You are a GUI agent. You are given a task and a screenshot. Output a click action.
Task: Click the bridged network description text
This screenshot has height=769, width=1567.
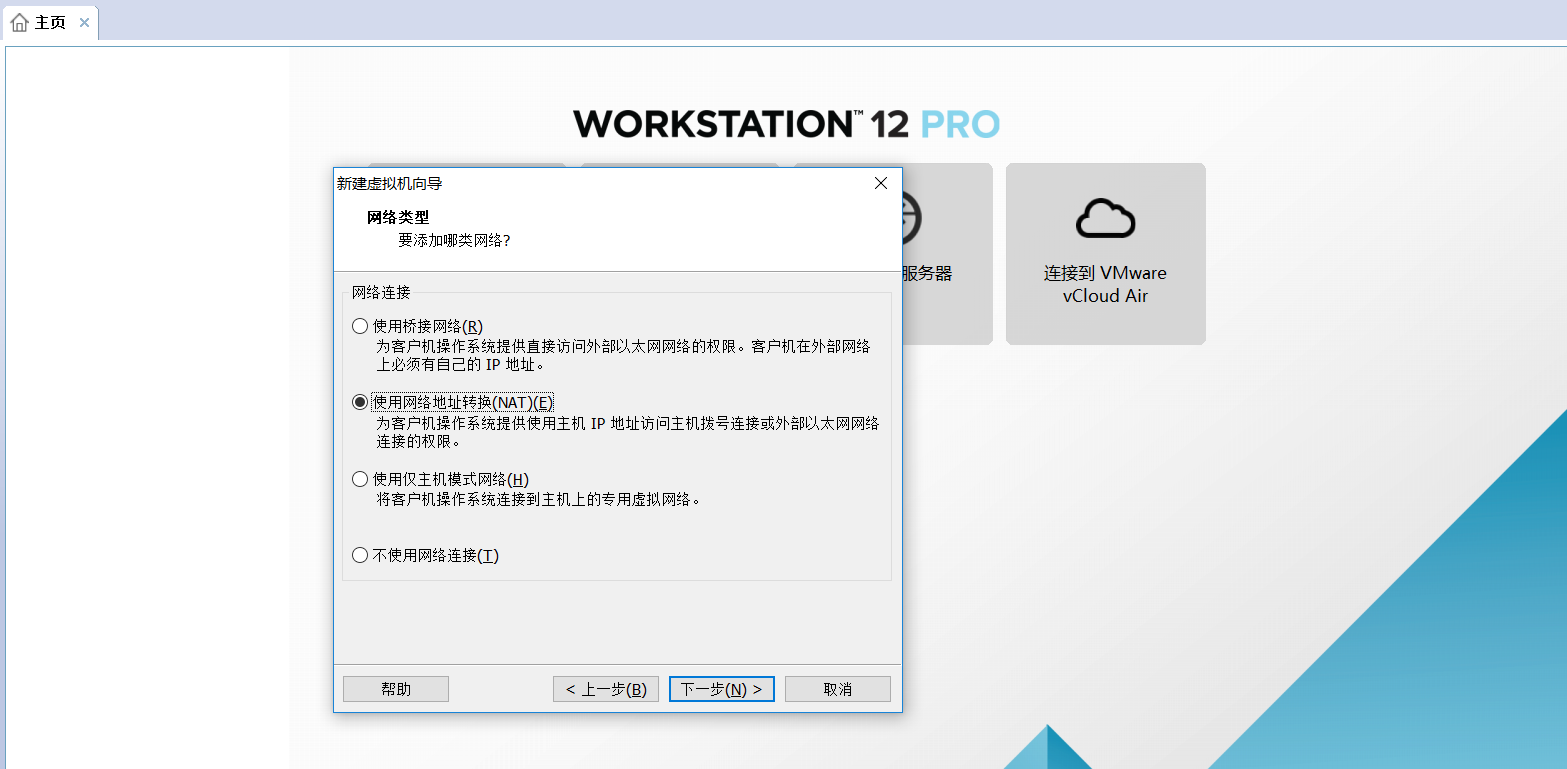(x=623, y=355)
